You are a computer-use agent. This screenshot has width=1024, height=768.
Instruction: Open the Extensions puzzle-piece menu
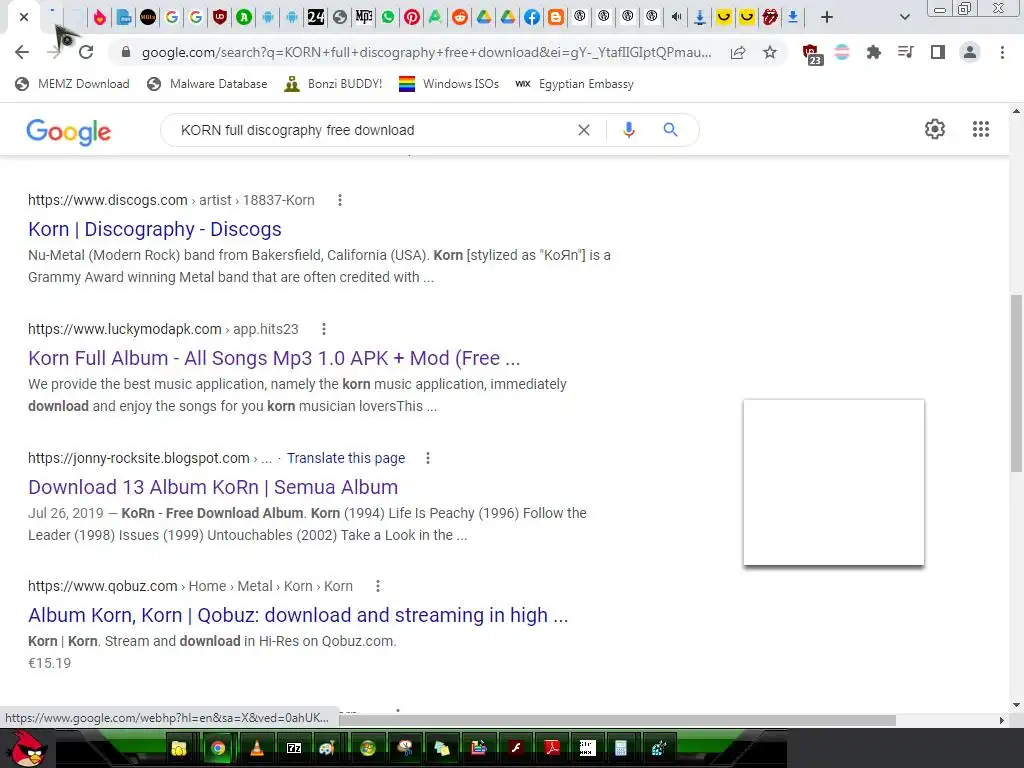point(873,52)
